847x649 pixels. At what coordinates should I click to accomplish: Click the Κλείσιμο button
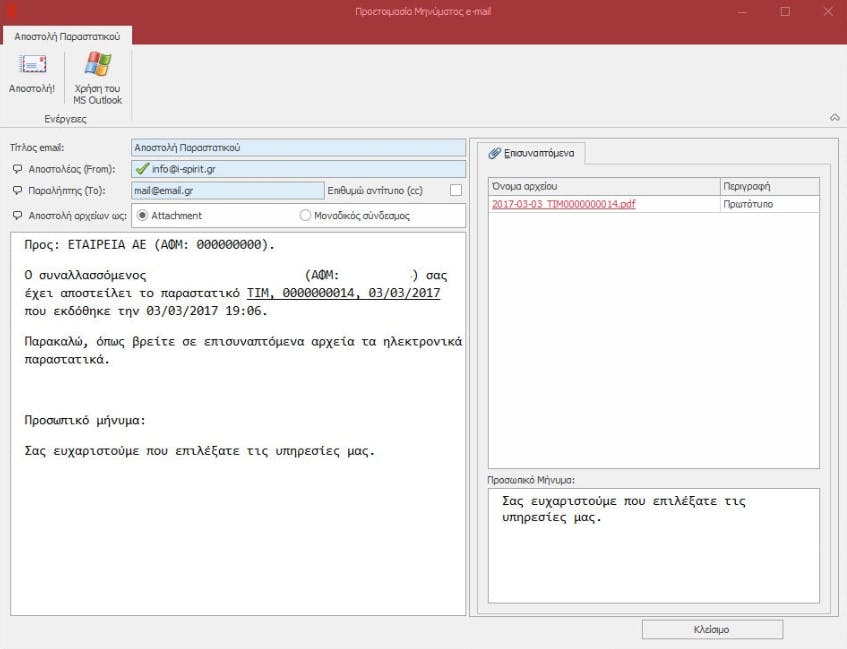point(712,629)
